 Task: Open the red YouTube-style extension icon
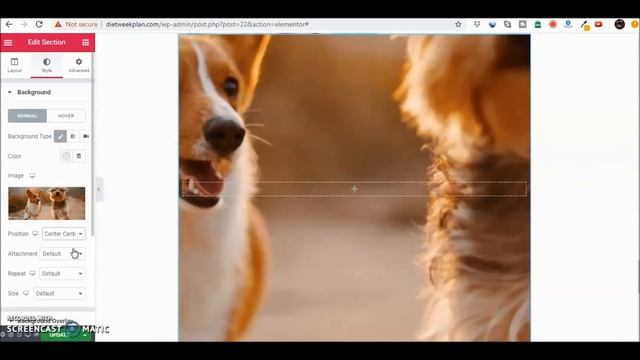pos(598,24)
